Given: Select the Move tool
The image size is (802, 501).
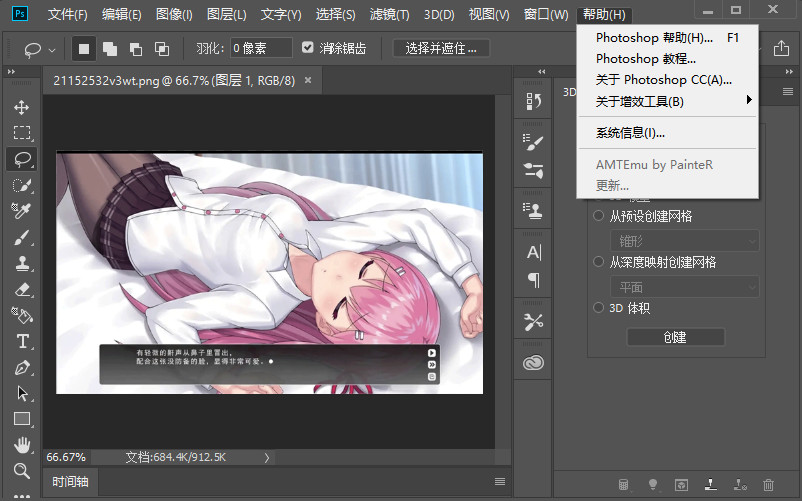Looking at the screenshot, I should click(21, 107).
